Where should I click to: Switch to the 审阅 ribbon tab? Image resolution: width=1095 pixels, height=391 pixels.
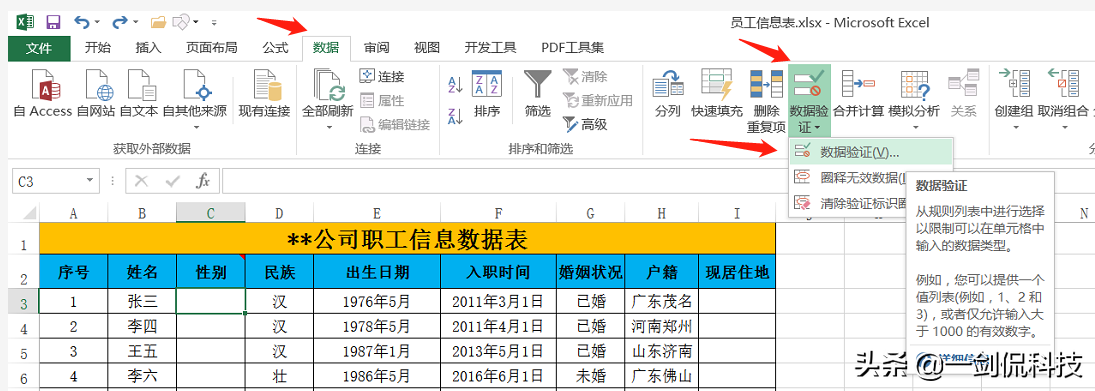tap(376, 48)
